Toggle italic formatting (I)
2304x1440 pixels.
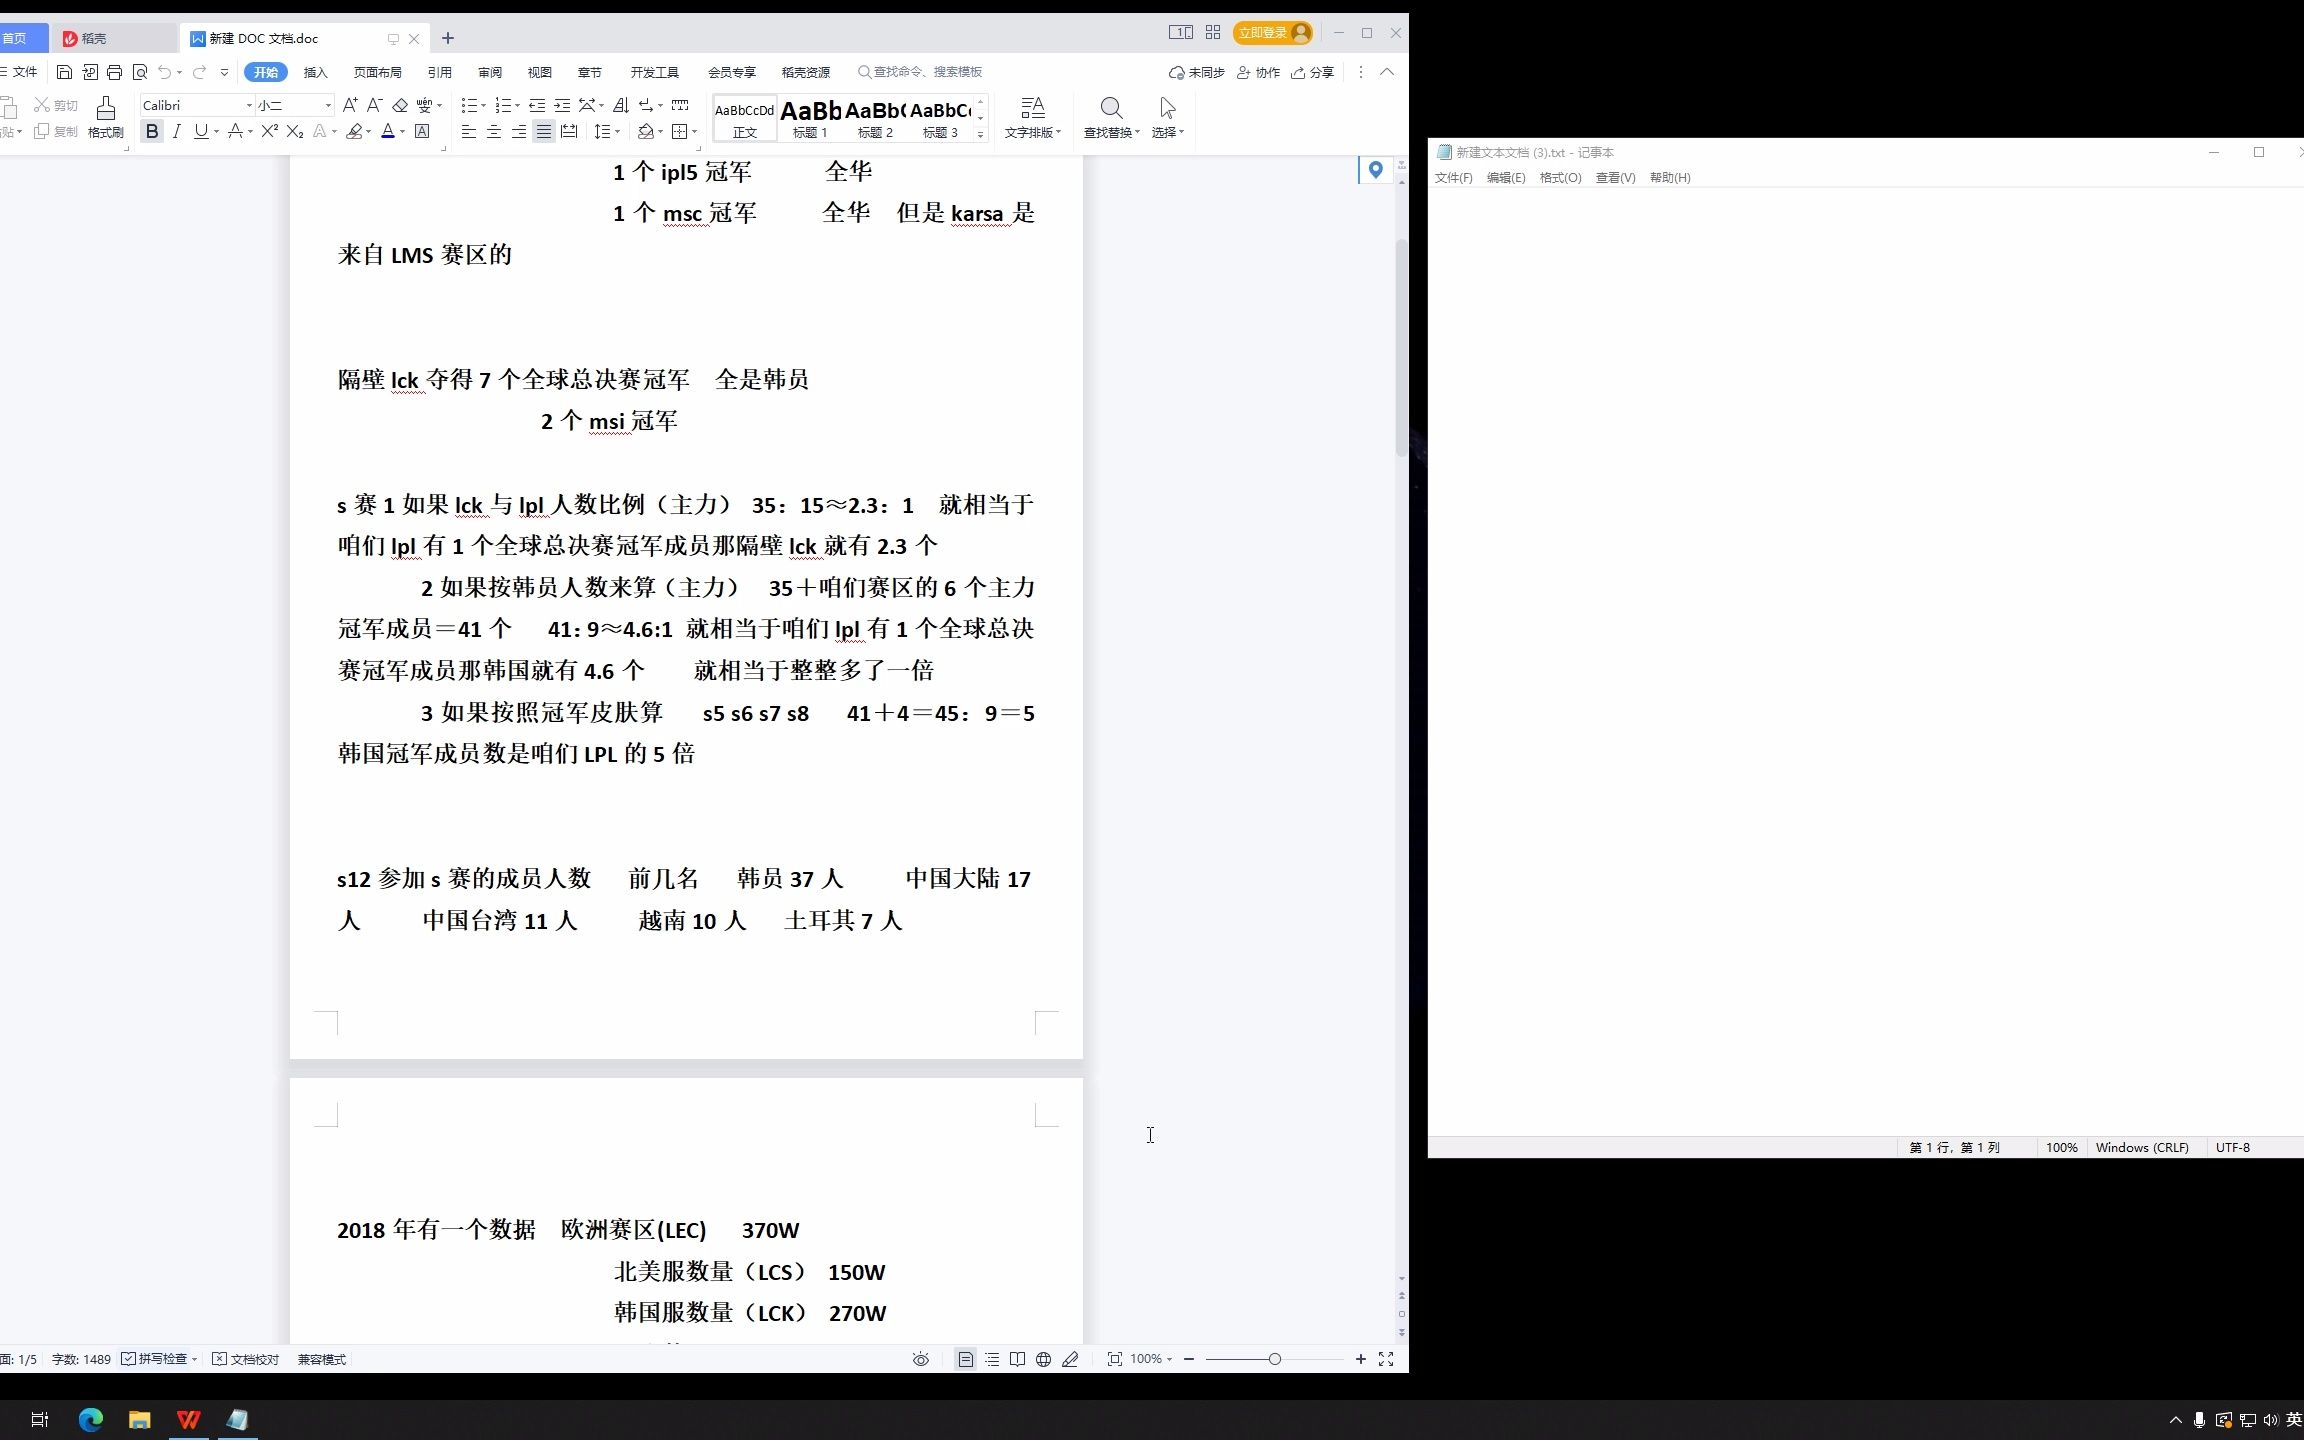pos(177,131)
